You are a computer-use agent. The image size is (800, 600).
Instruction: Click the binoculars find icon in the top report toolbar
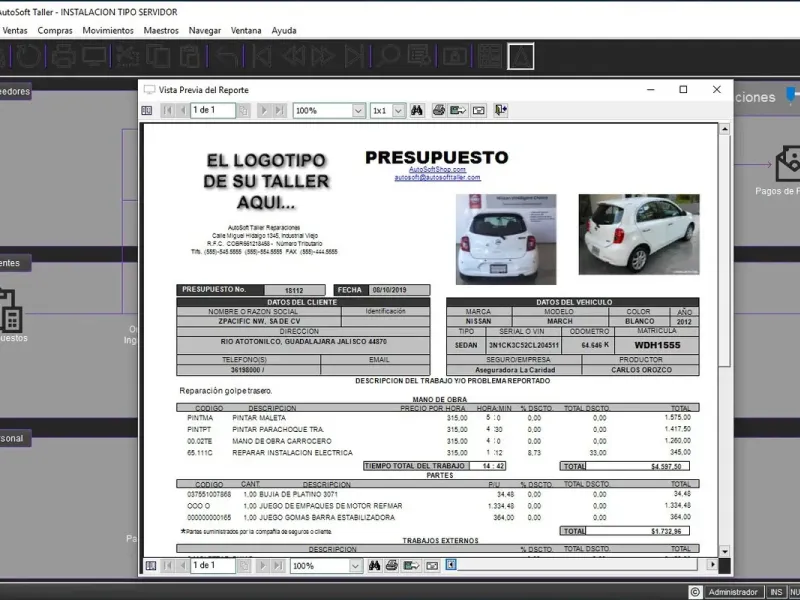tap(417, 110)
